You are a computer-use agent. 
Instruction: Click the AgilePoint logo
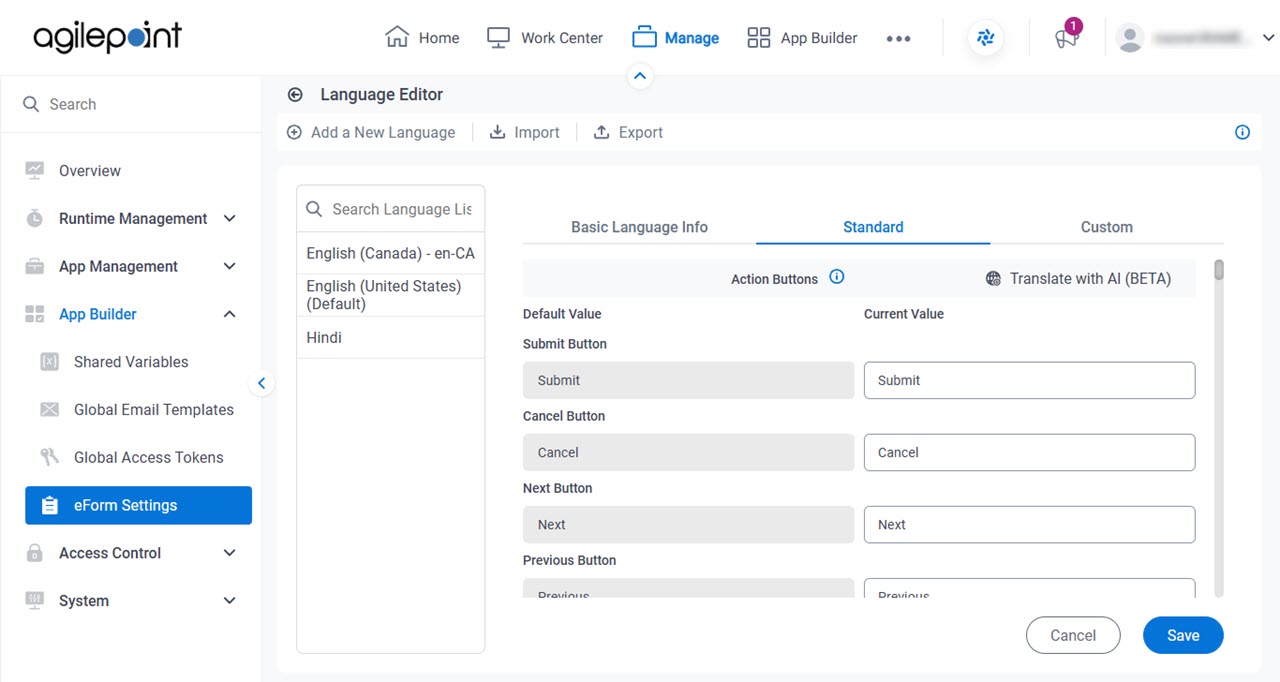pyautogui.click(x=108, y=38)
